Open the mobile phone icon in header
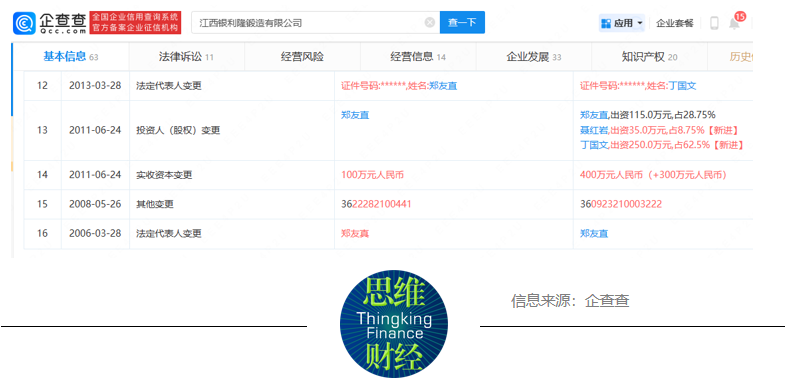The image size is (785, 387). pos(714,23)
